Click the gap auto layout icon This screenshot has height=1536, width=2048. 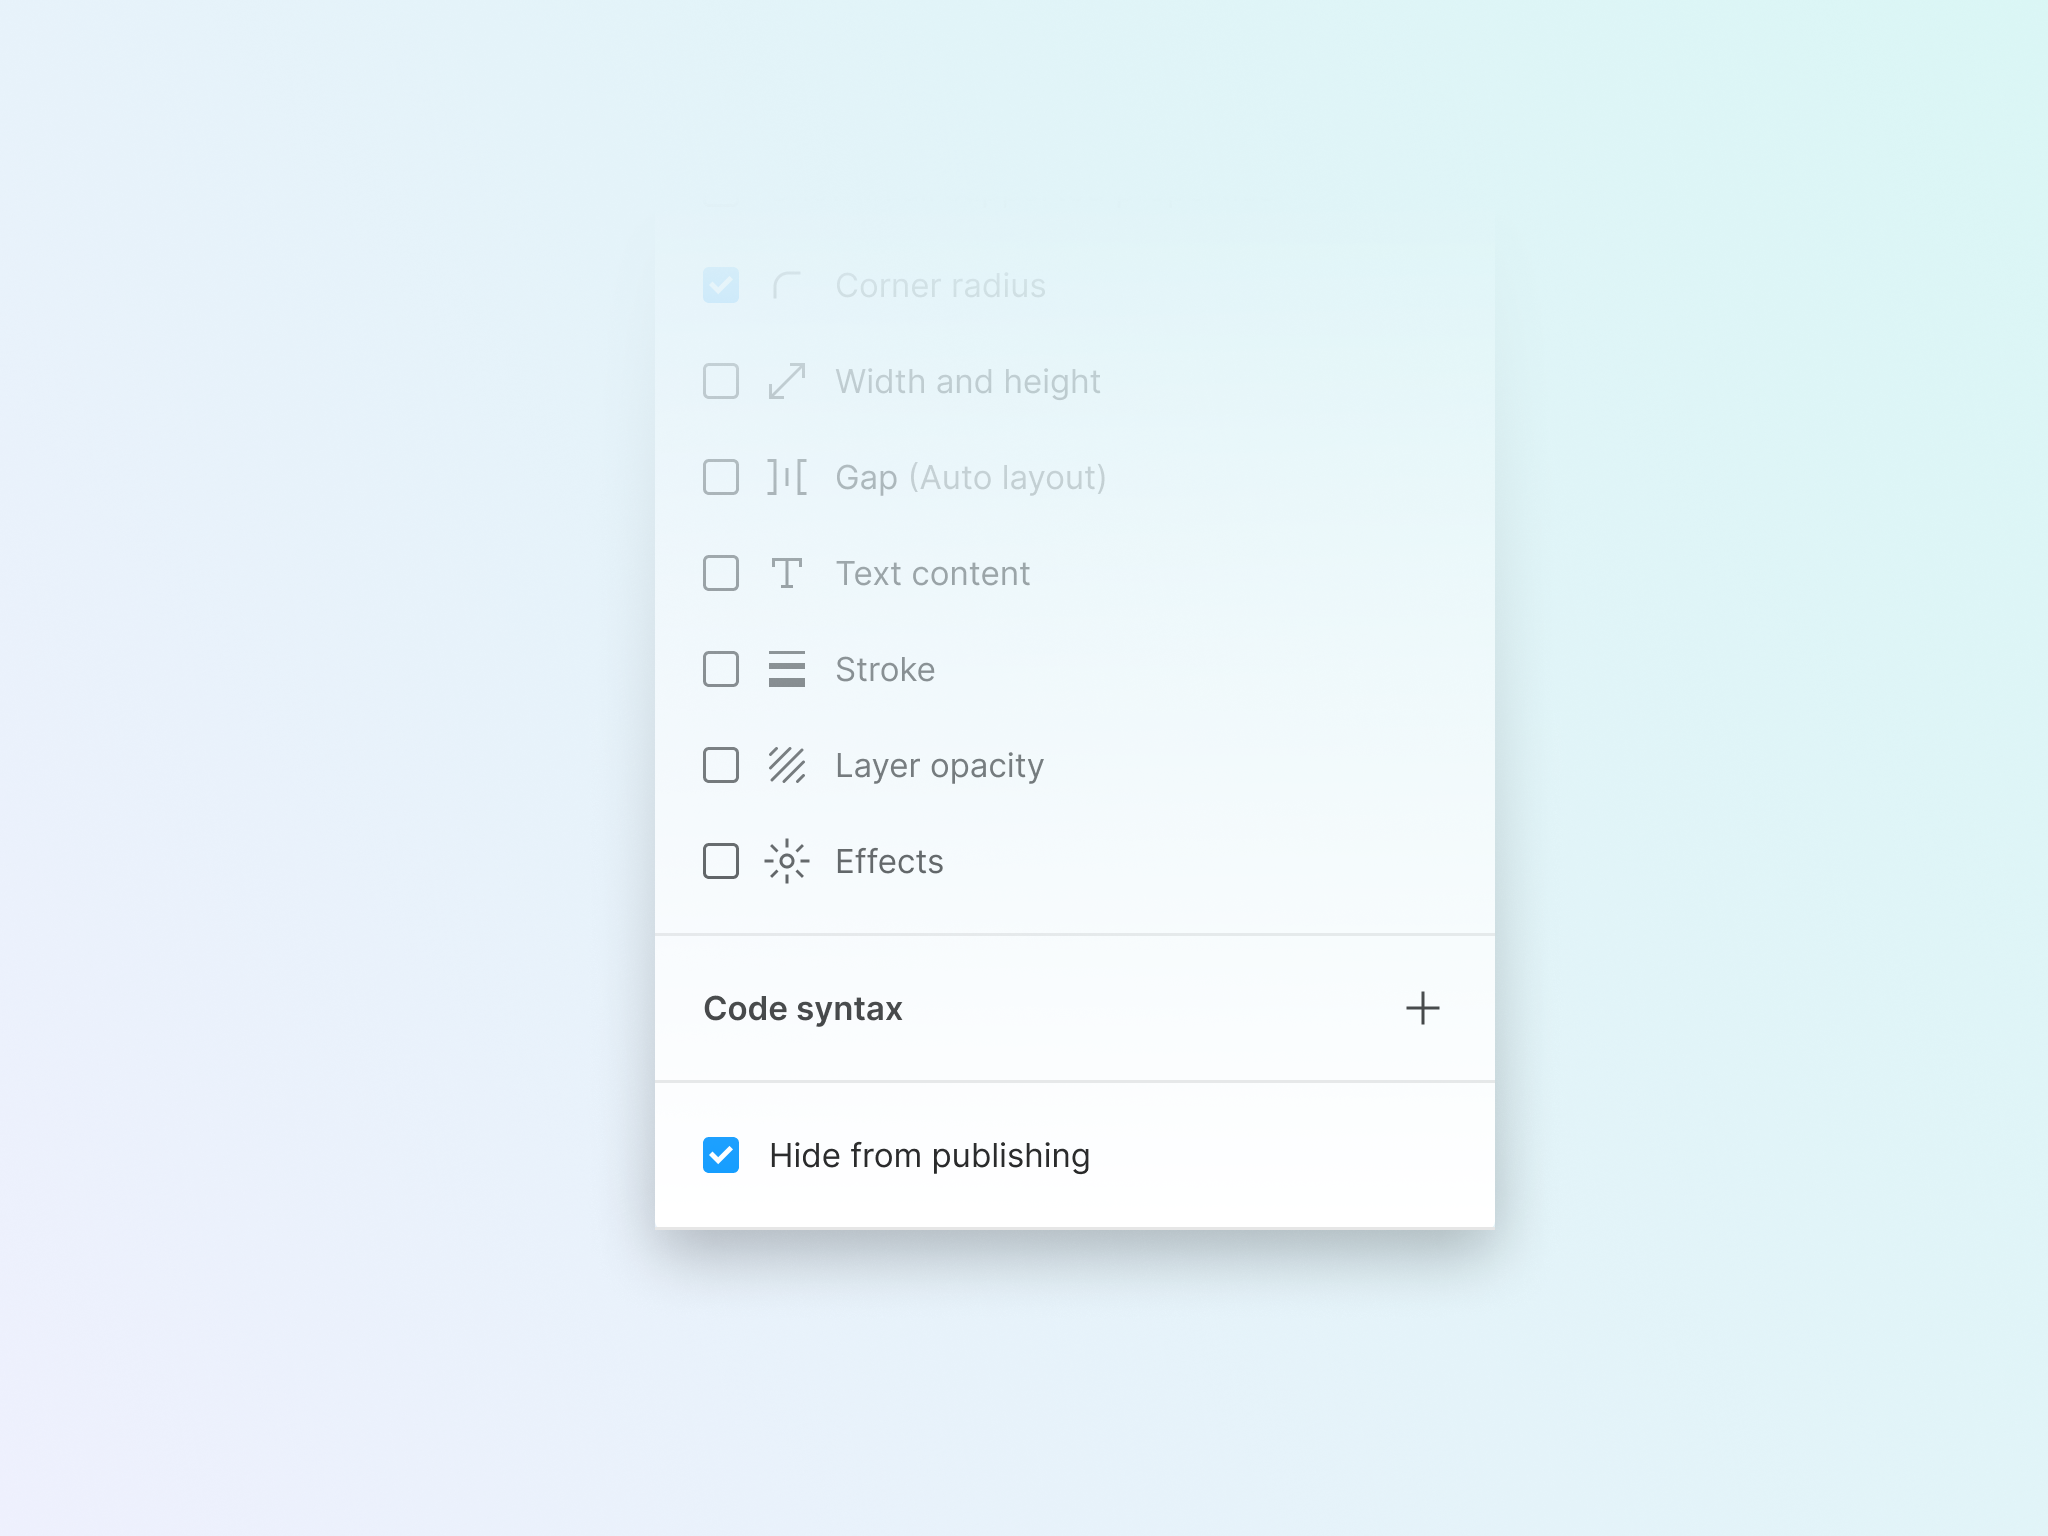coord(785,478)
